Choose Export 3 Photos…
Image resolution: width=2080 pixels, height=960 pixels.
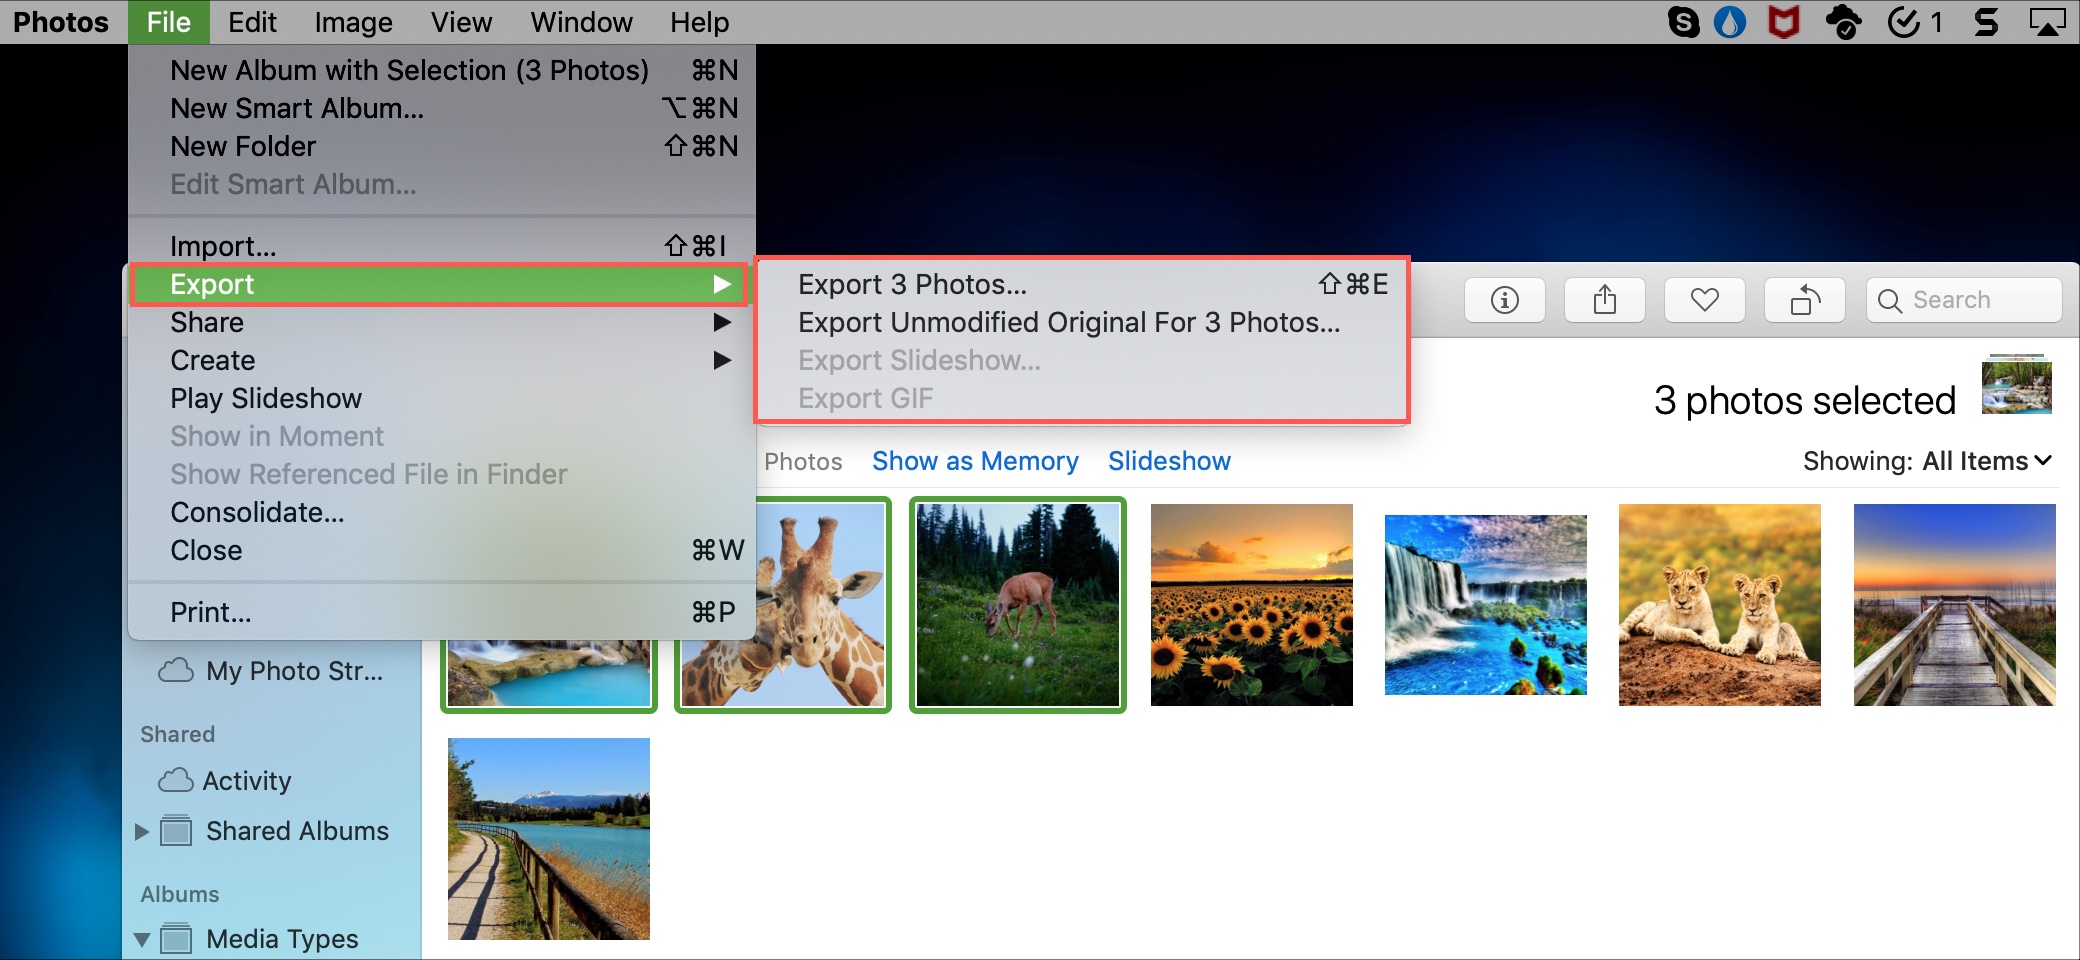pos(1082,284)
